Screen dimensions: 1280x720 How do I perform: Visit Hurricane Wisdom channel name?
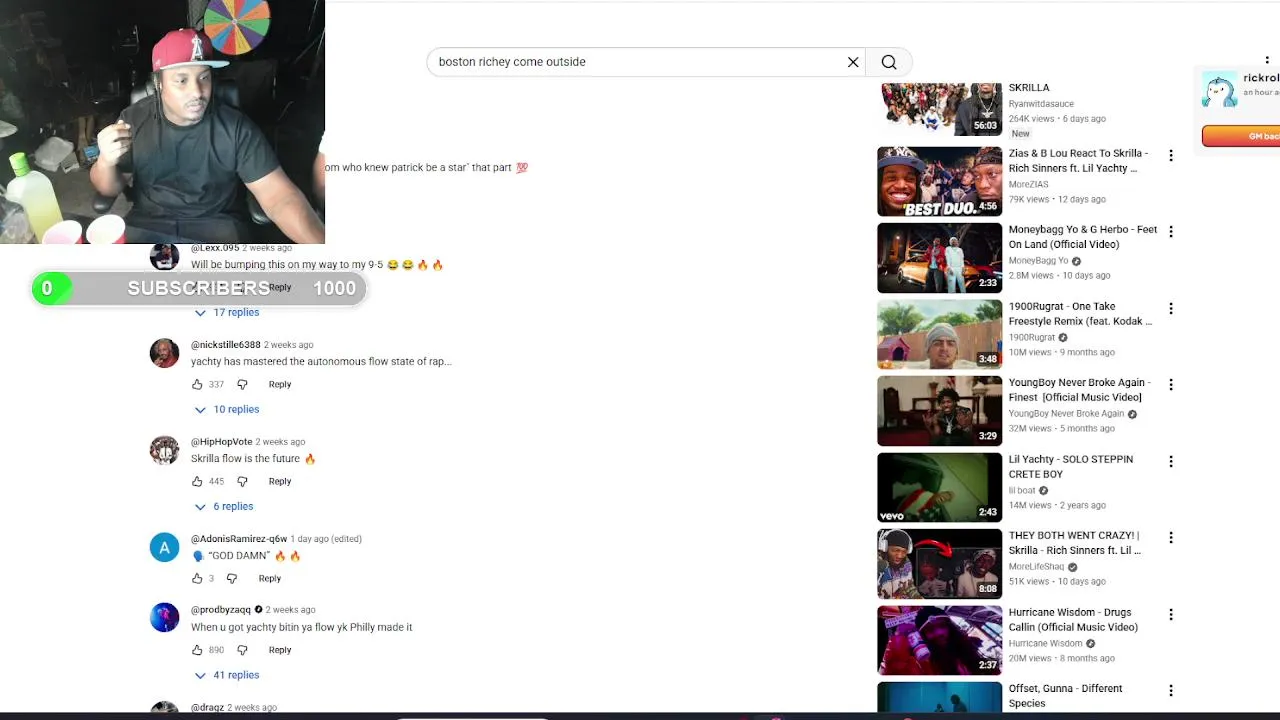click(x=1045, y=644)
